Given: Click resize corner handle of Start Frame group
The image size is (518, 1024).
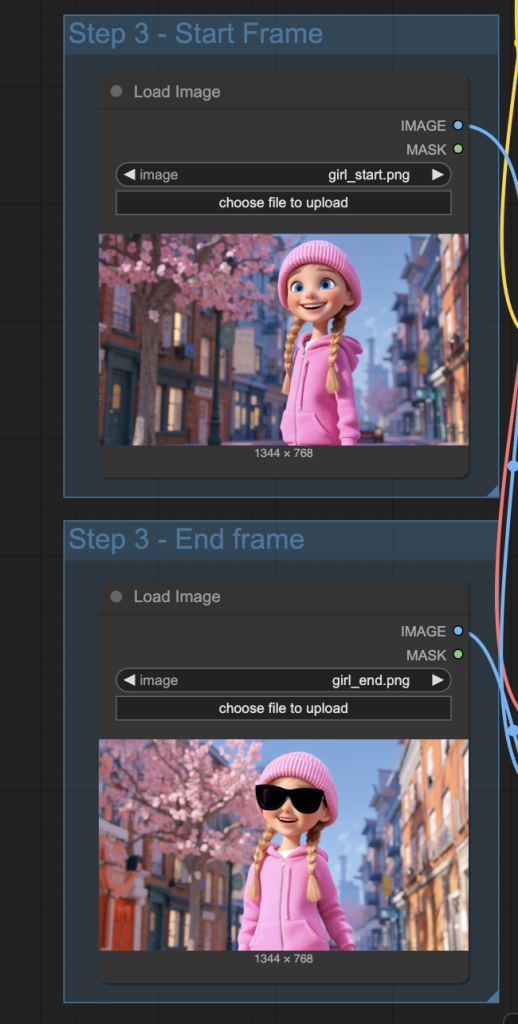Looking at the screenshot, I should coord(493,491).
